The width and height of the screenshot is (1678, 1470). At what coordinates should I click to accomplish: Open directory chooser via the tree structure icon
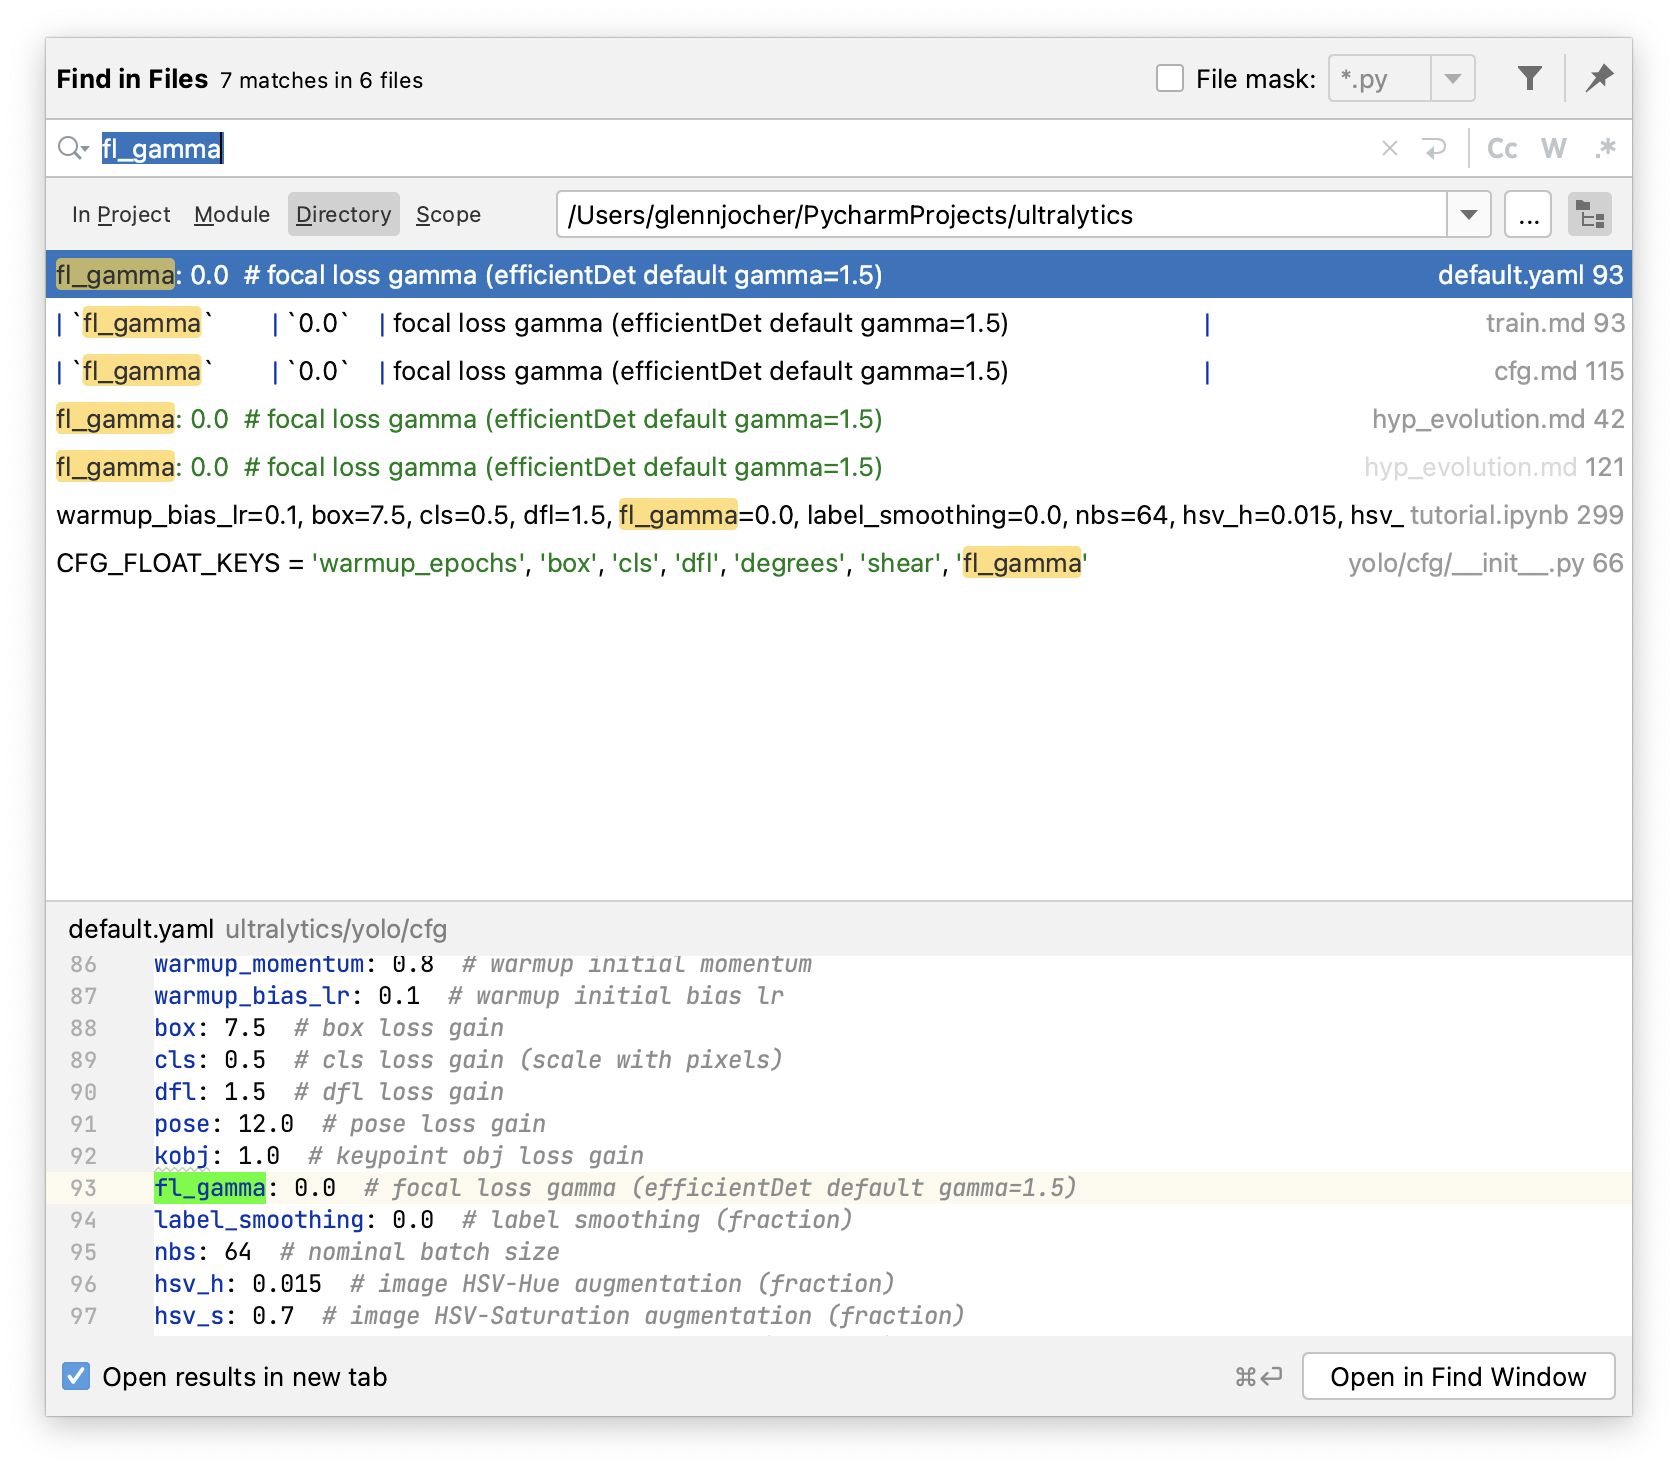(x=1590, y=213)
